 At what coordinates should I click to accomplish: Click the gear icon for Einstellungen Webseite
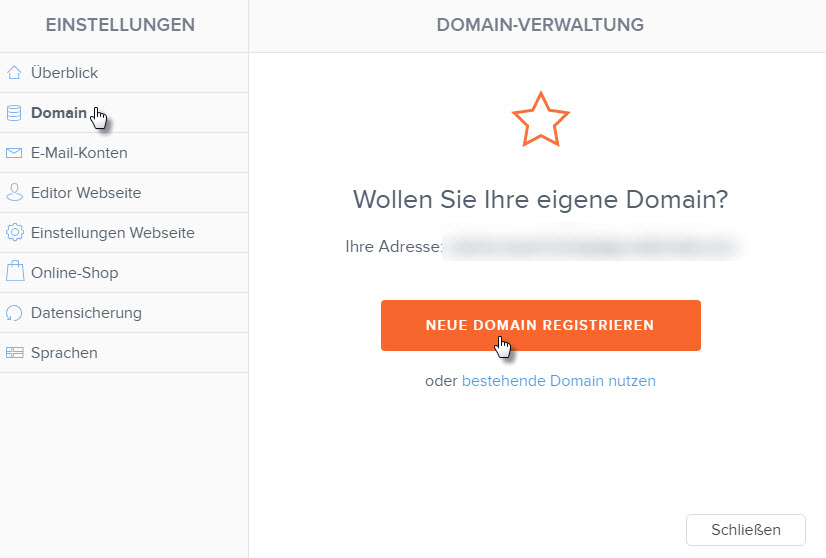pyautogui.click(x=15, y=232)
